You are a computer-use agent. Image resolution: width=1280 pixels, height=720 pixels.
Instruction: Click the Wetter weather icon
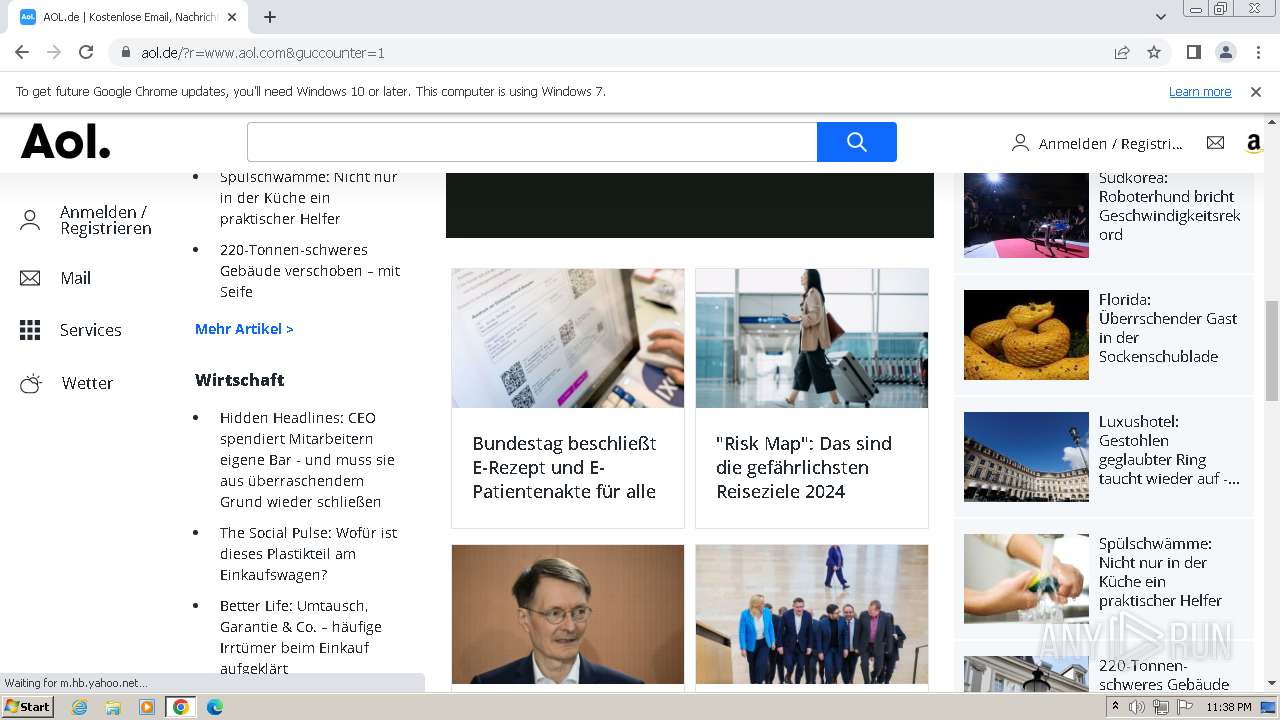[x=31, y=383]
